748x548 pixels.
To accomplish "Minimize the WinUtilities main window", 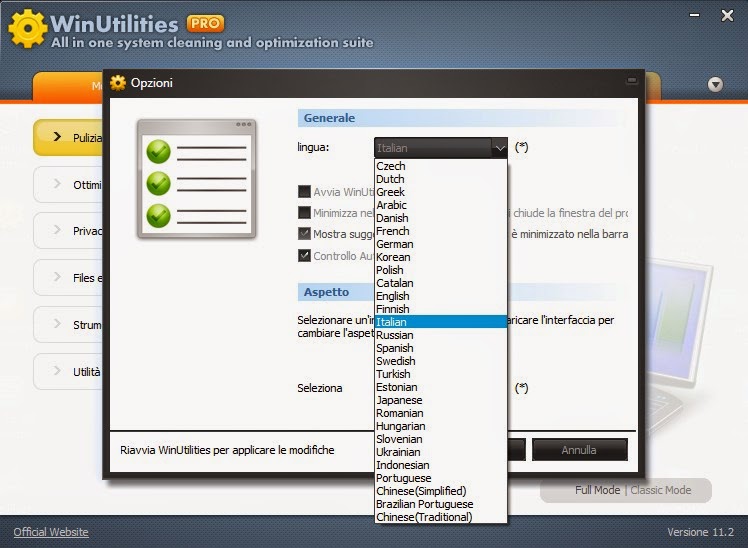I will click(695, 15).
